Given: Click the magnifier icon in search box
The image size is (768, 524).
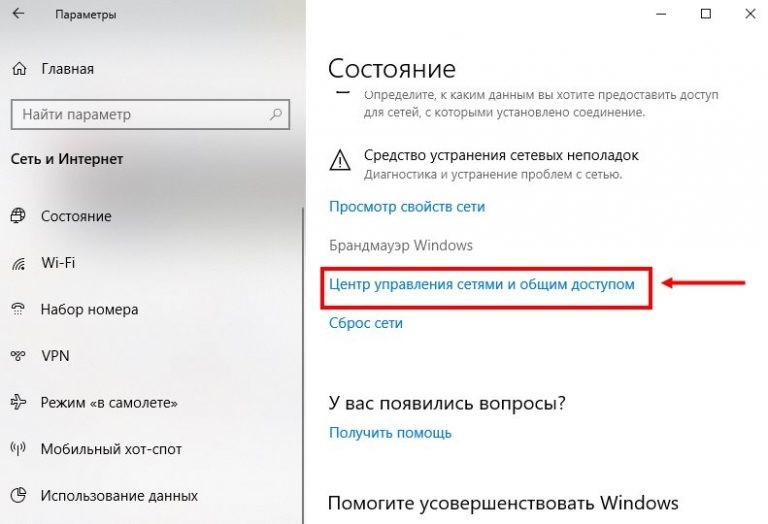Looking at the screenshot, I should coord(276,115).
